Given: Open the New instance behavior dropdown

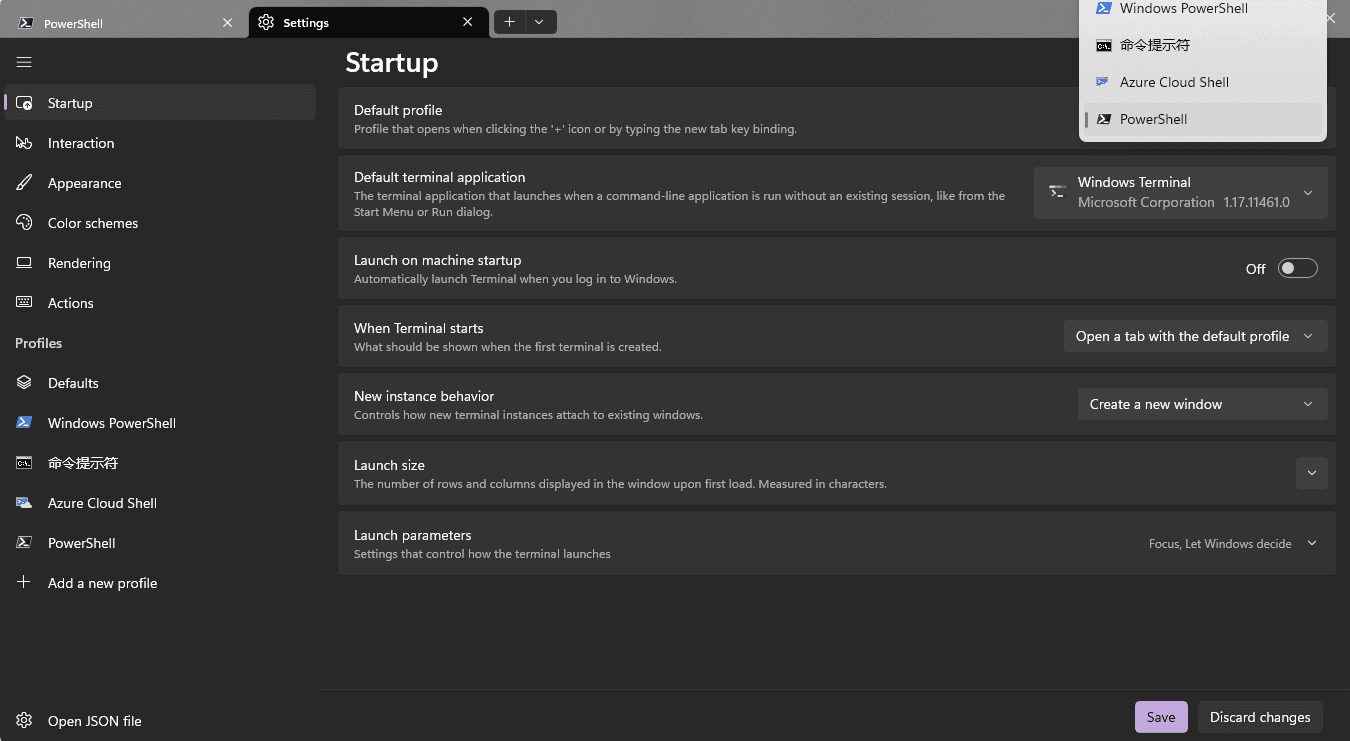Looking at the screenshot, I should pos(1202,404).
